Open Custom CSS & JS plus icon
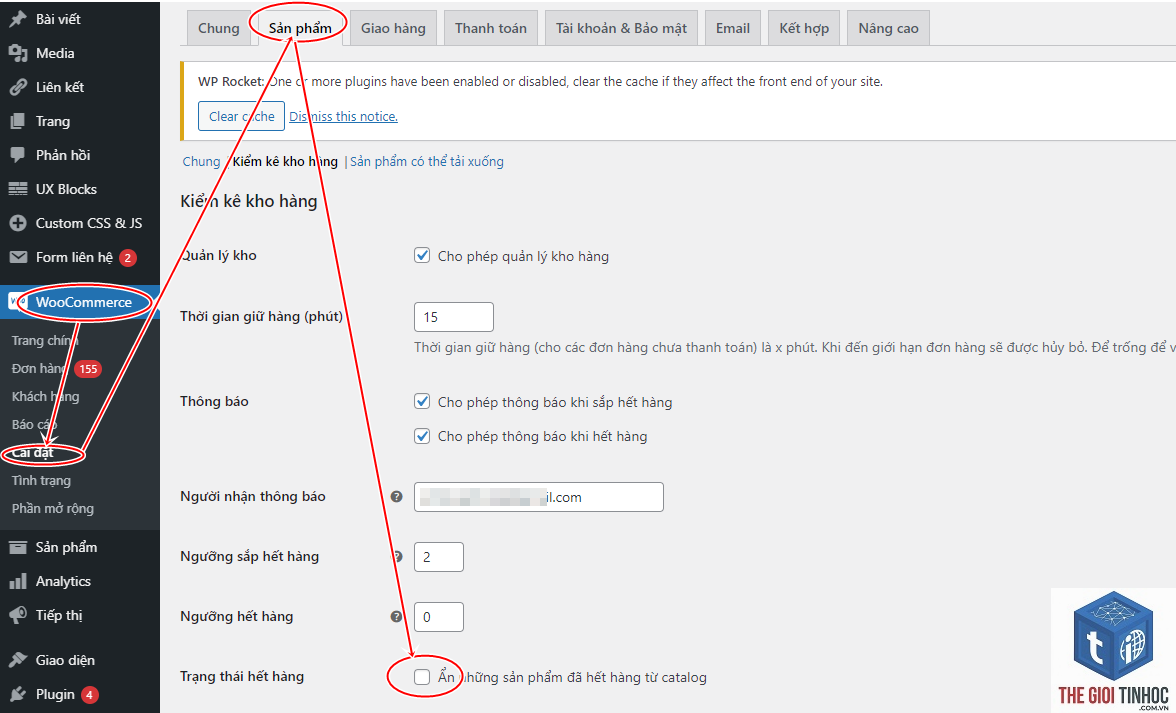Screen dimensions: 1176x713 tap(18, 223)
